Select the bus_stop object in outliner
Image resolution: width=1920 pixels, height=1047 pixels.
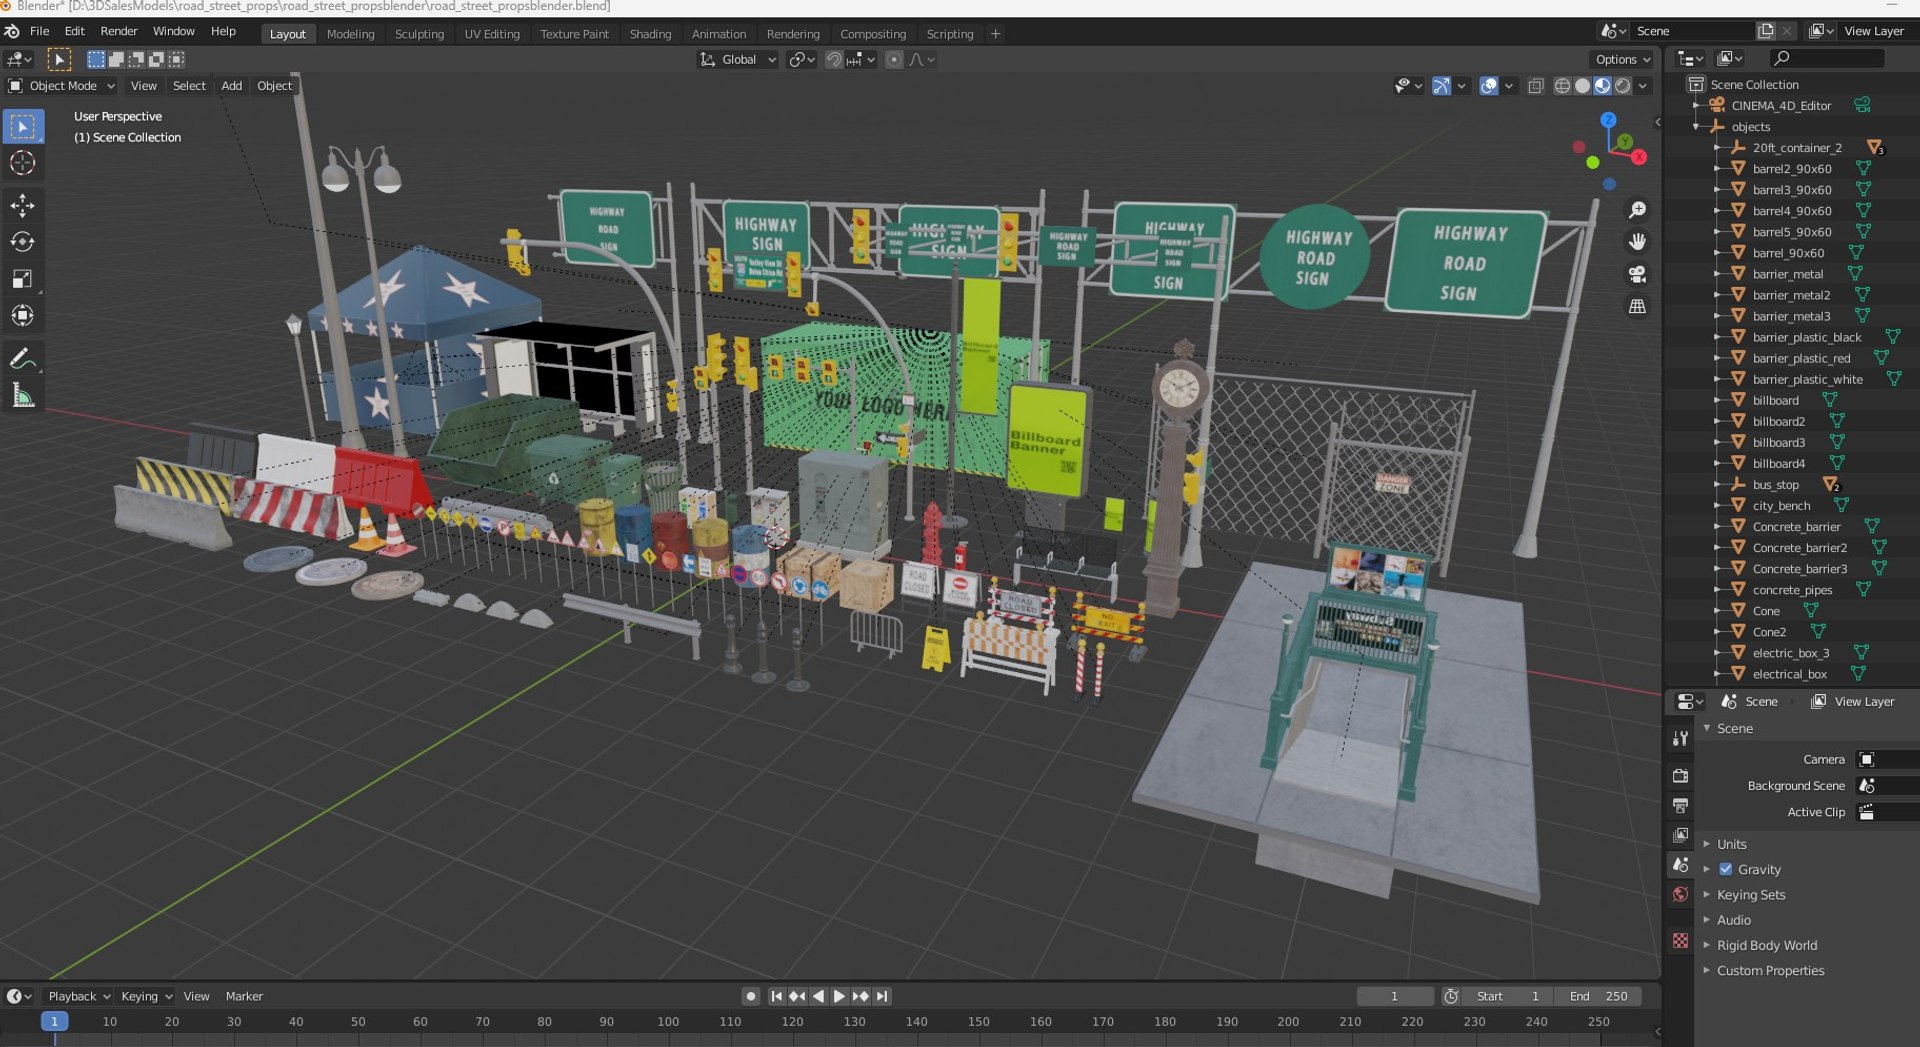[1775, 485]
